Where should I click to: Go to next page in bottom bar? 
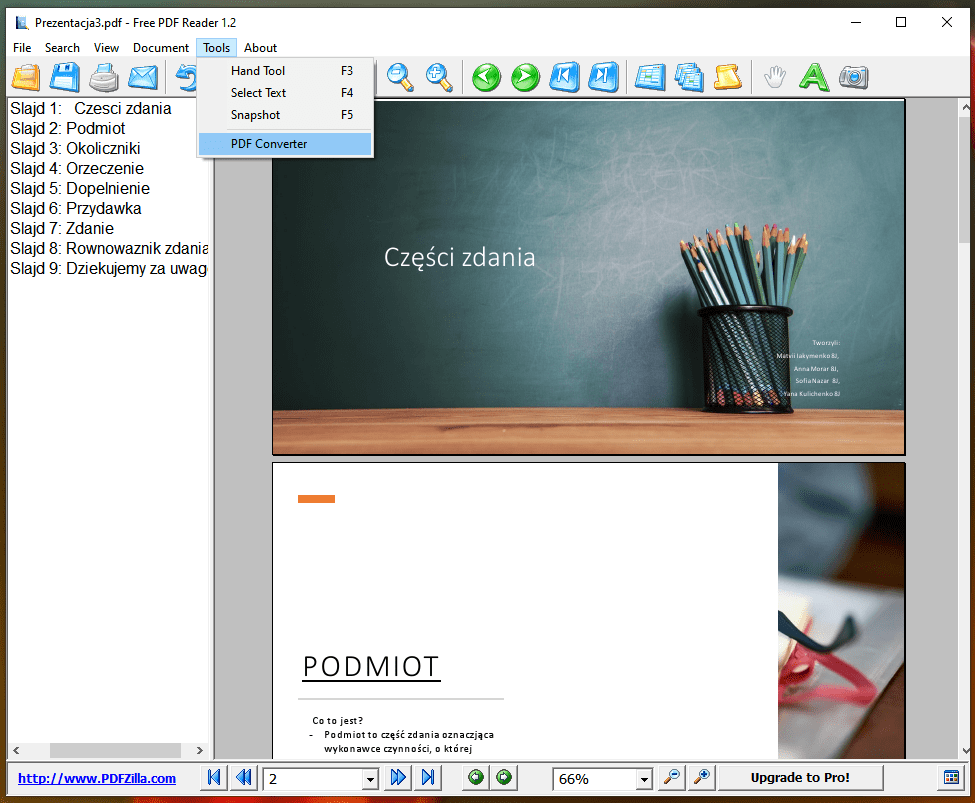pos(398,777)
